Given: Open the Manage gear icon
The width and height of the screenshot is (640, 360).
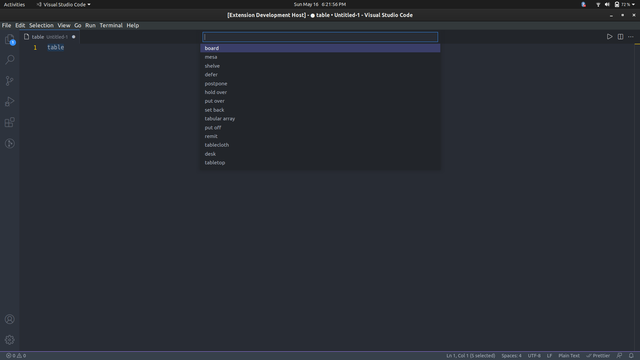Looking at the screenshot, I should 10,340.
